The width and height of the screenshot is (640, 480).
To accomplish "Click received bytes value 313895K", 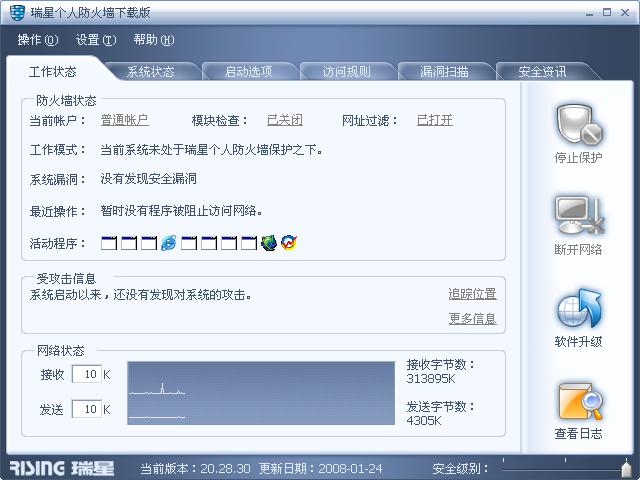I will (x=431, y=379).
